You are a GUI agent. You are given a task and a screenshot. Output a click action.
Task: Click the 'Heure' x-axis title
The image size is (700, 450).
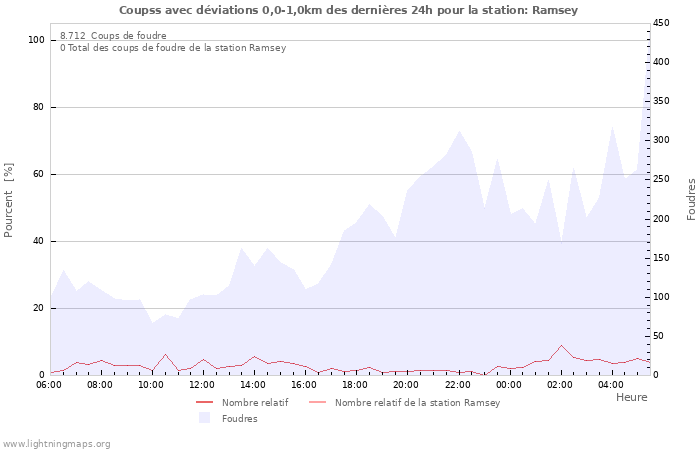631,397
